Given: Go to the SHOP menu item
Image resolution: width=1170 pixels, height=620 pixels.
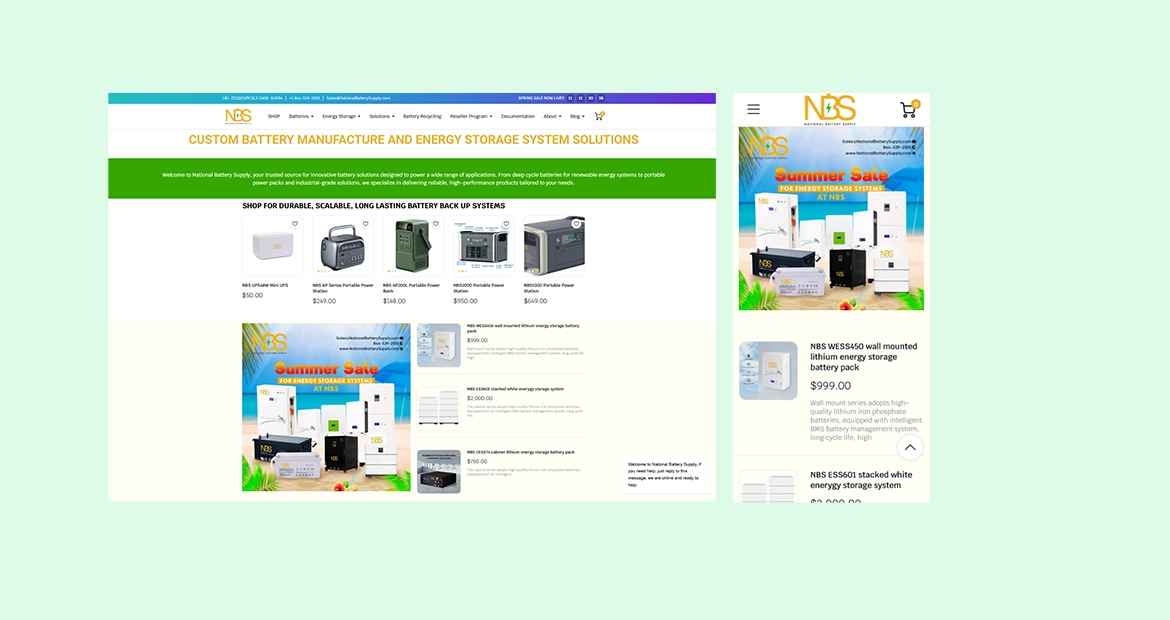Looking at the screenshot, I should pyautogui.click(x=273, y=116).
